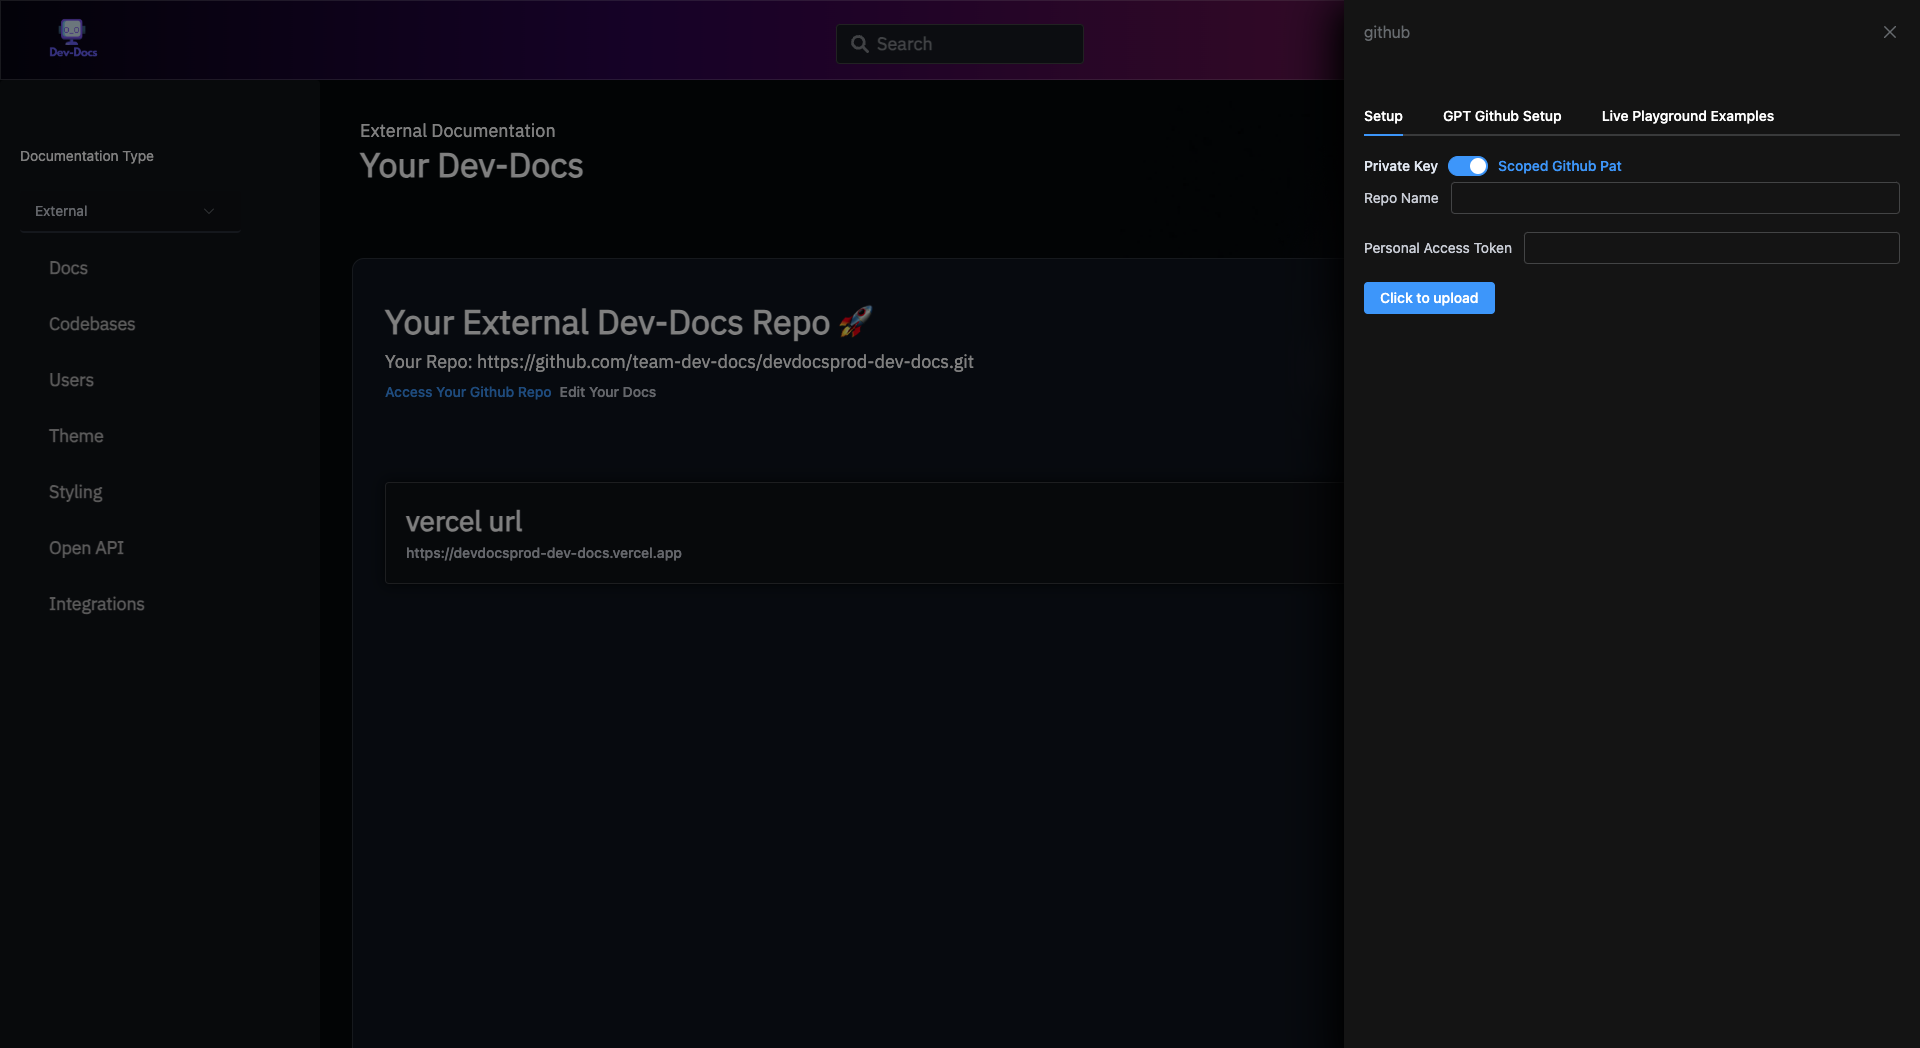Select Integrations in the sidebar
The height and width of the screenshot is (1048, 1920).
tap(97, 604)
